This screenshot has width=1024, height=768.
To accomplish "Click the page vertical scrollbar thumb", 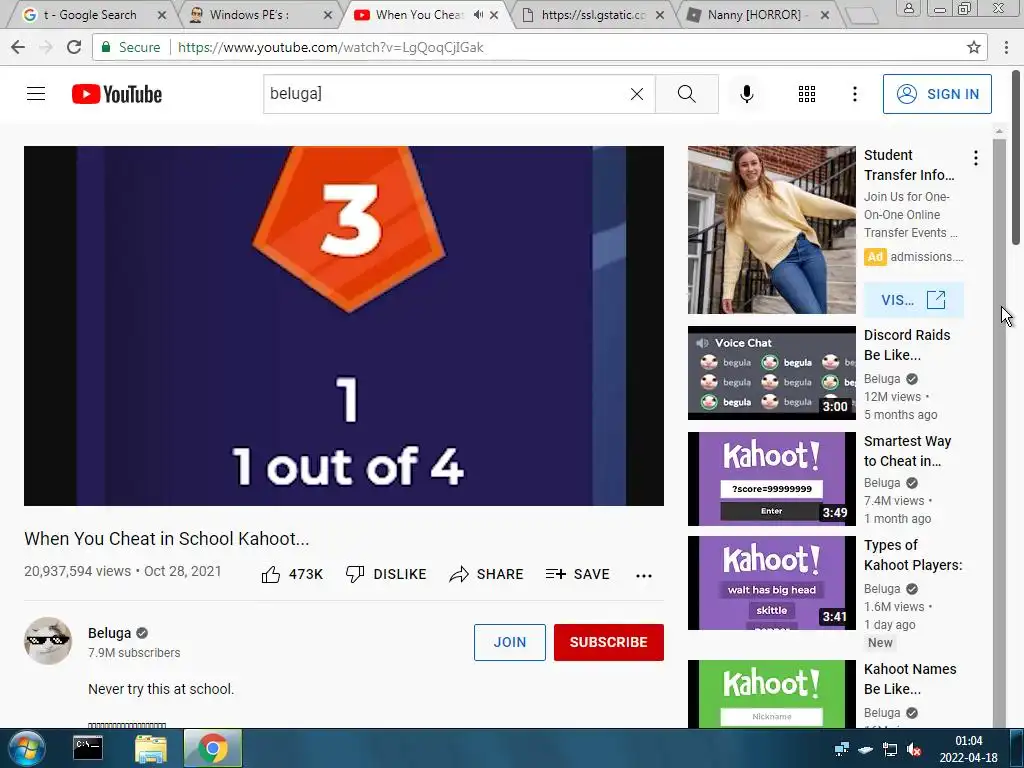I will pyautogui.click(x=1016, y=157).
